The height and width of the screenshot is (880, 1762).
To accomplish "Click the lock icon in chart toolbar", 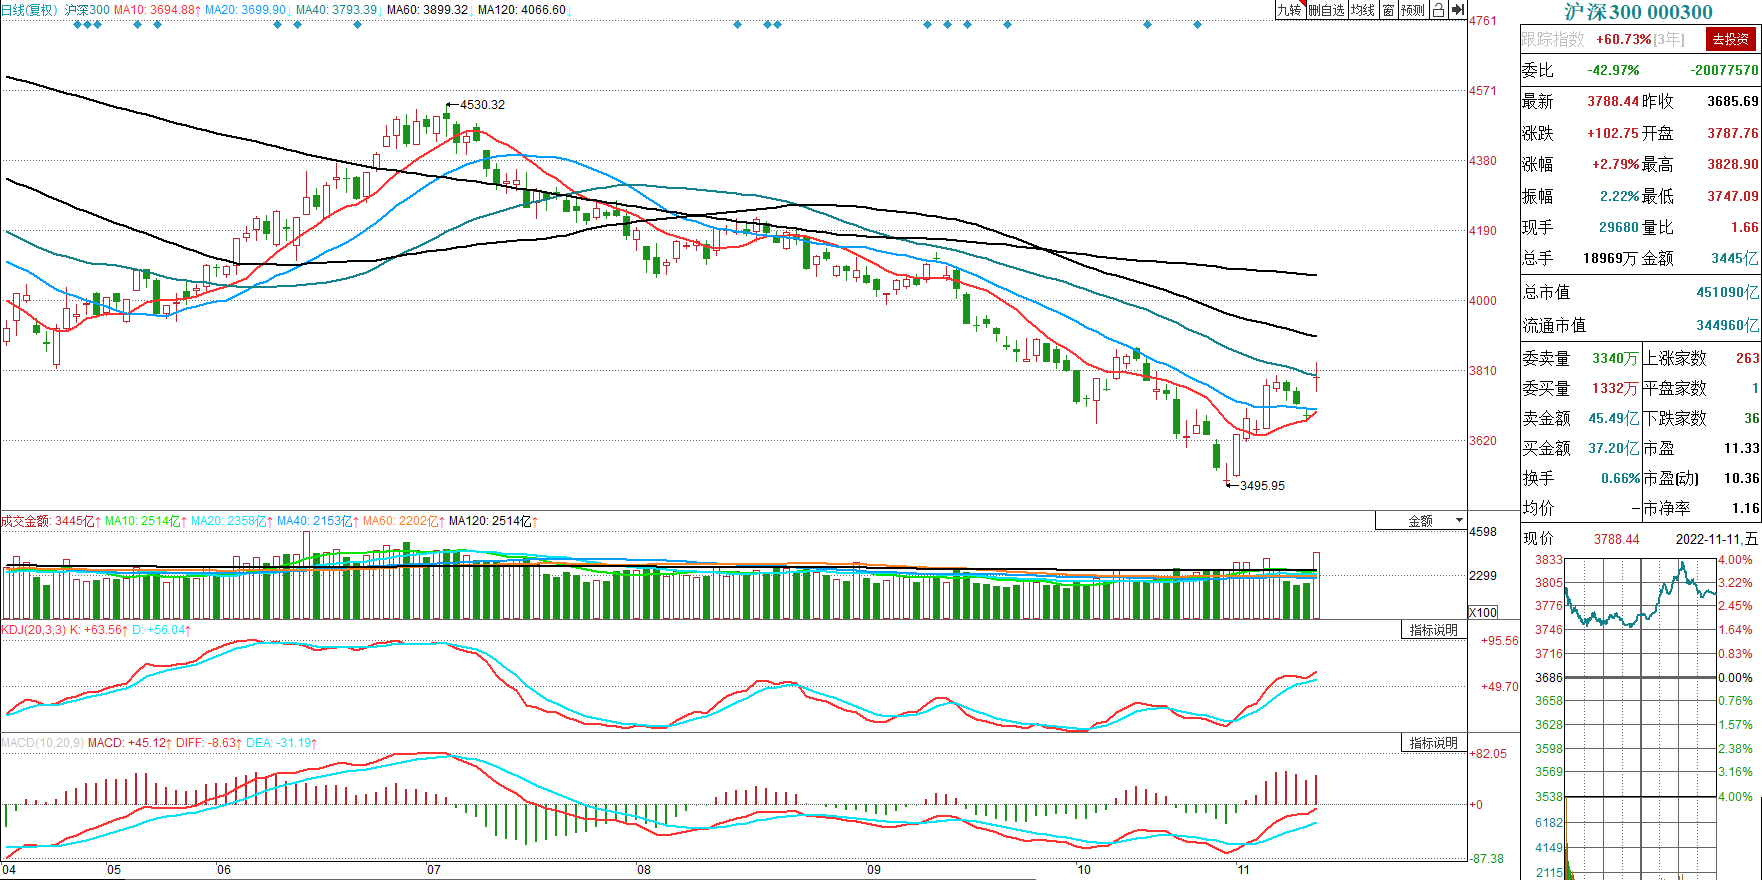I will (1437, 10).
